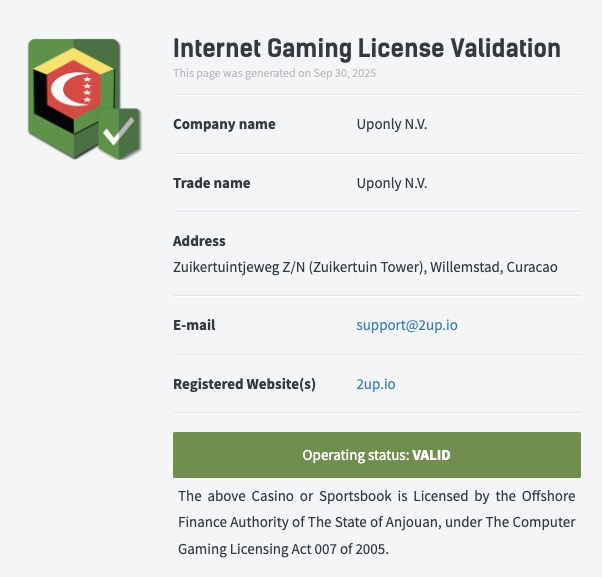Select the Company name label
The width and height of the screenshot is (602, 577).
coord(224,124)
